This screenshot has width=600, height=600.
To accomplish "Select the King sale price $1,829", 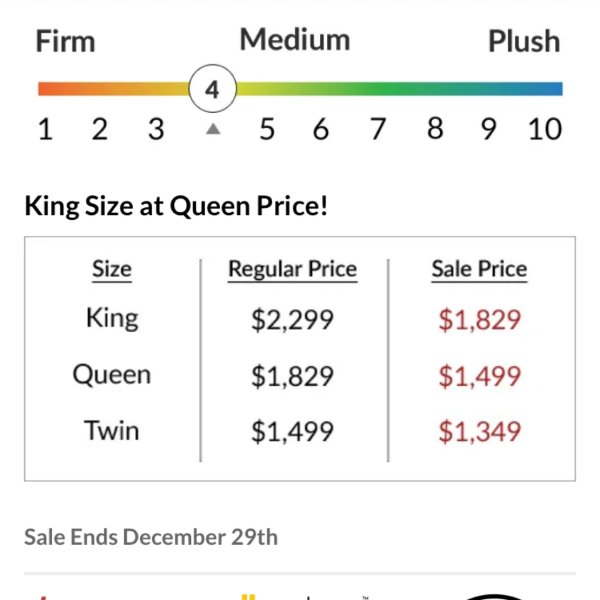I will (x=479, y=320).
